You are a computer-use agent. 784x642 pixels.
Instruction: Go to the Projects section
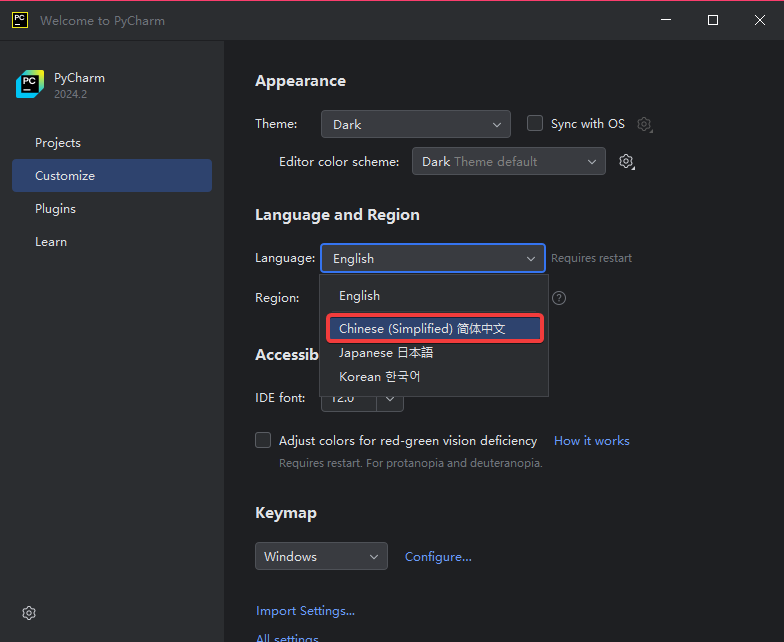58,143
